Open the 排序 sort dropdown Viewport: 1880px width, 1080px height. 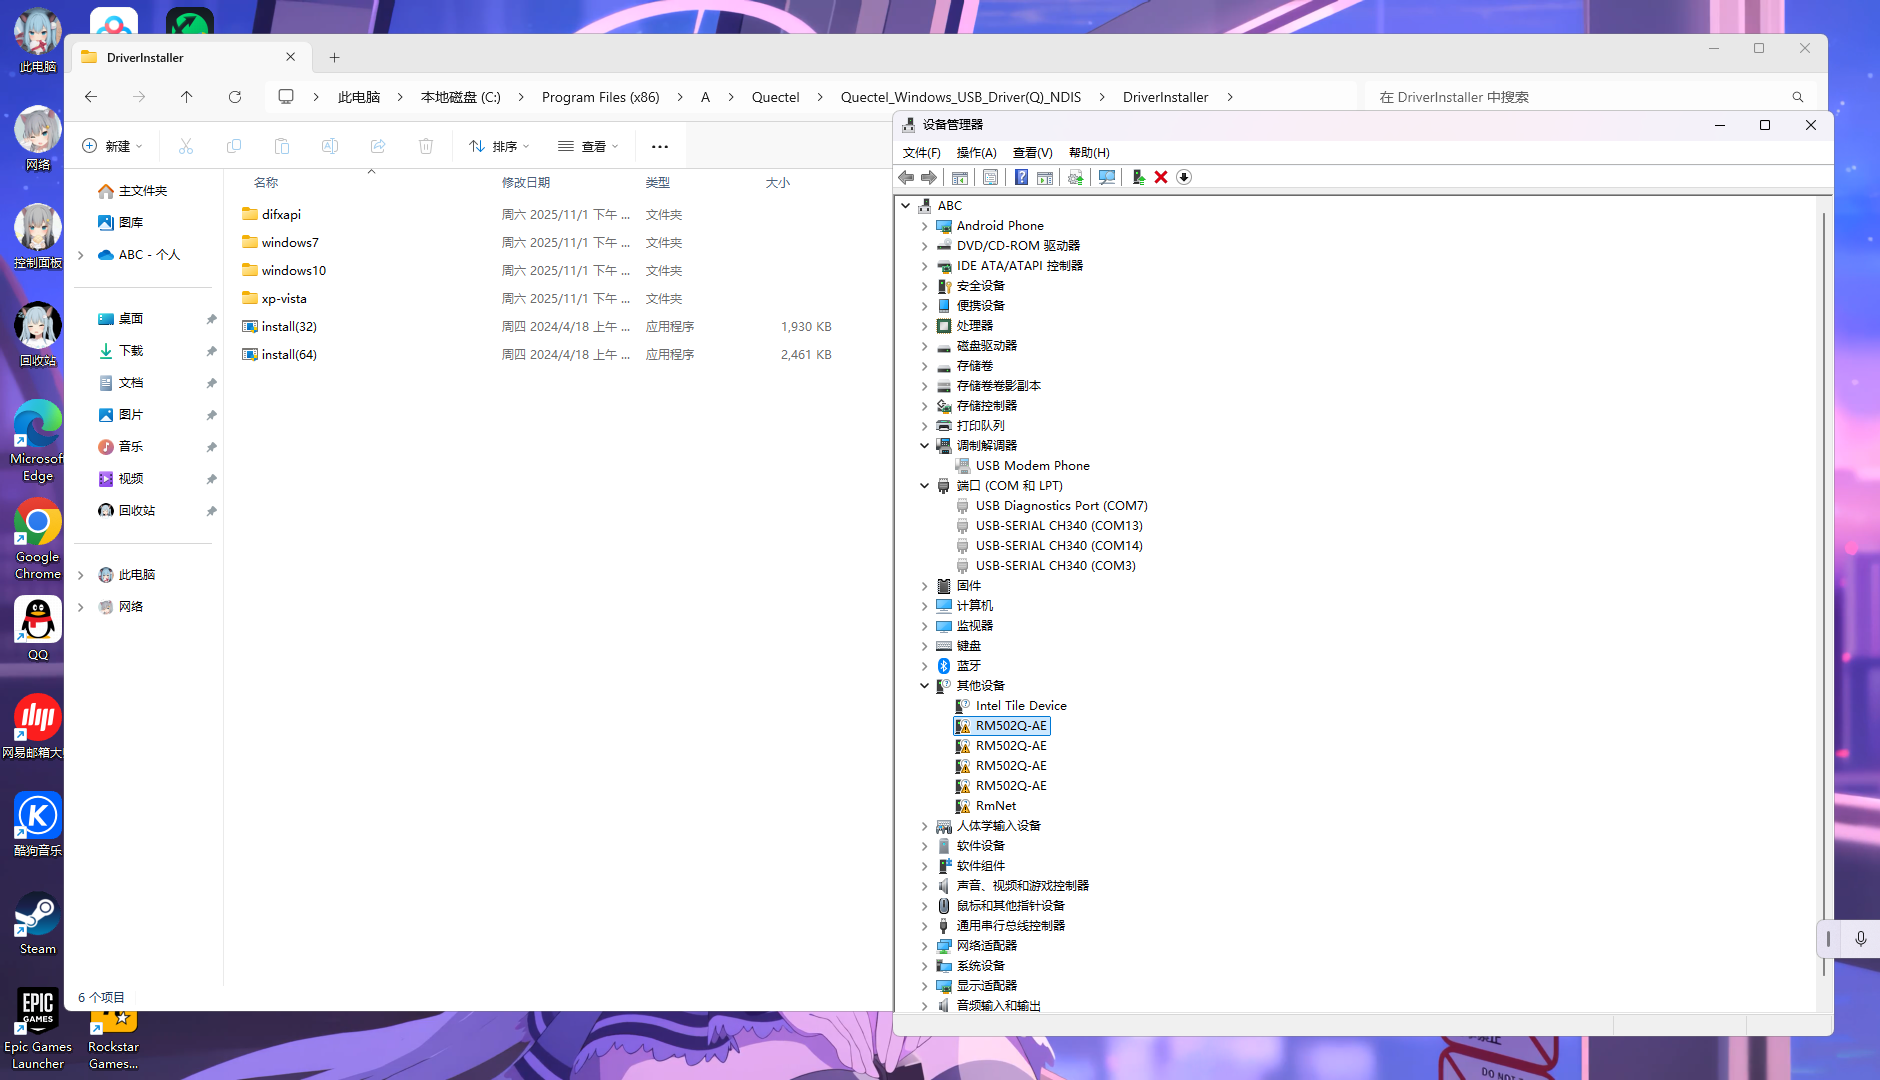[x=500, y=146]
